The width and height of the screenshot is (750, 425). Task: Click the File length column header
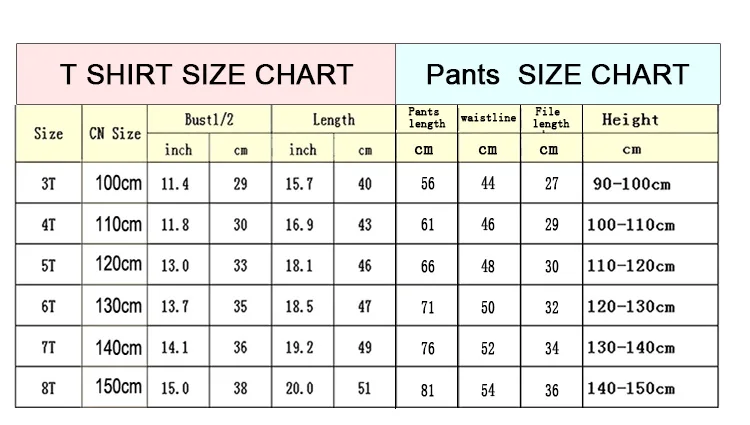(551, 118)
